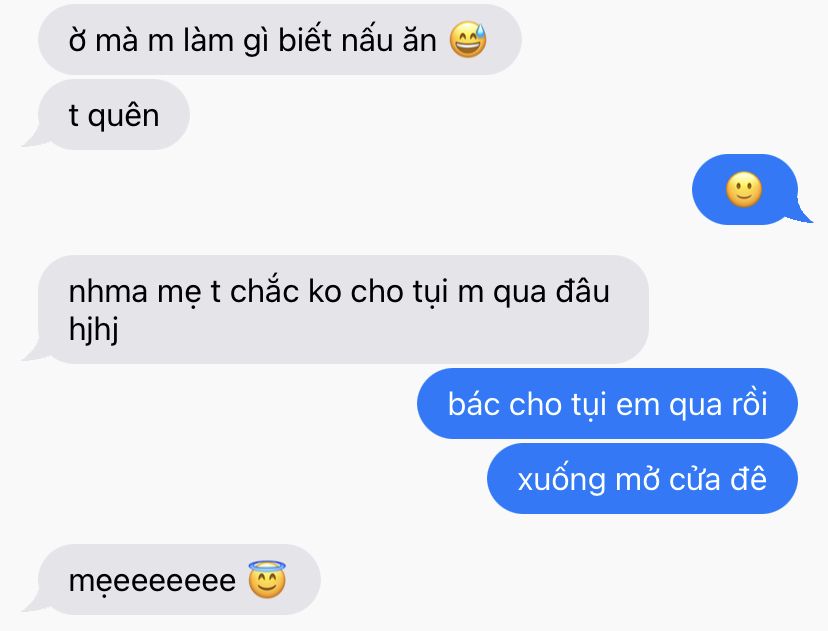Image resolution: width=828 pixels, height=631 pixels.
Task: Tap the "bác cho tụi em qua rồi" message
Action: click(607, 403)
